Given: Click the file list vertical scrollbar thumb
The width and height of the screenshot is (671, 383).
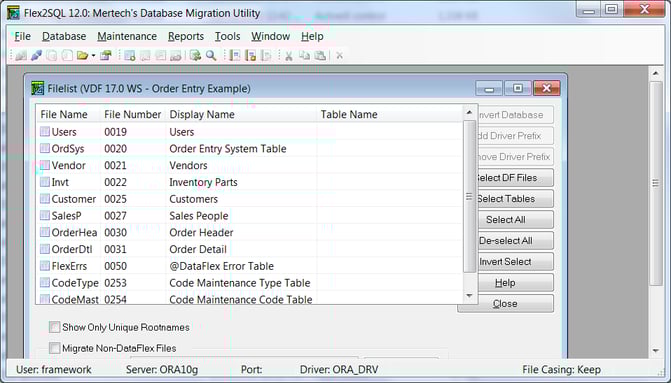Looking at the screenshot, I should [469, 196].
